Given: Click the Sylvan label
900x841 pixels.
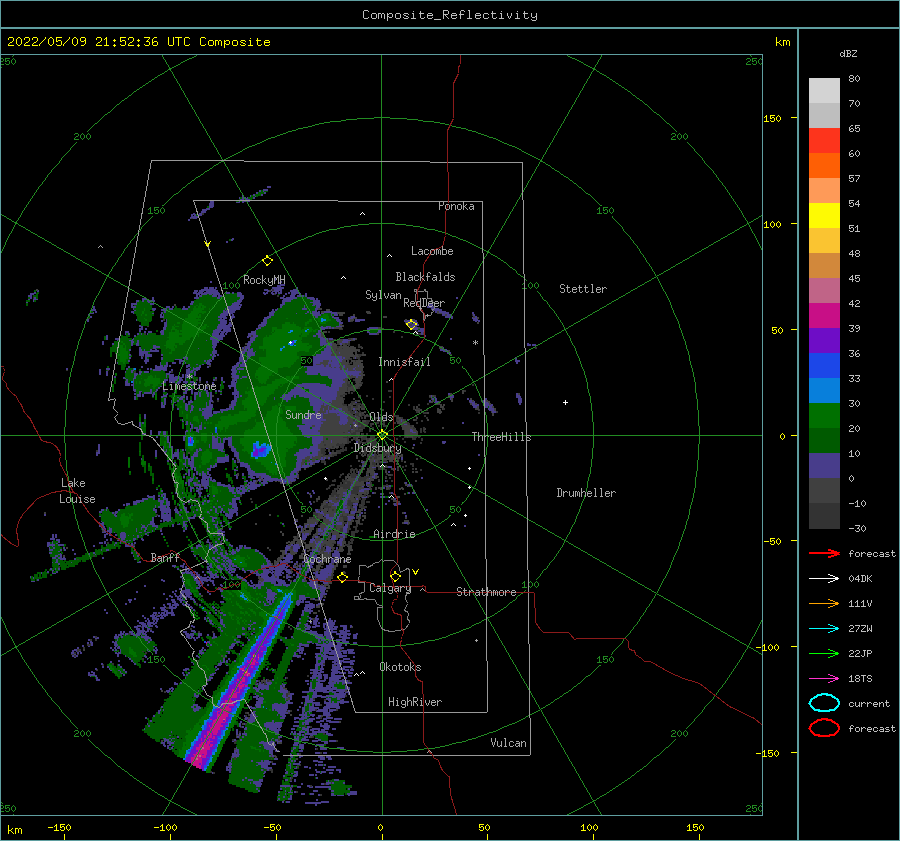Looking at the screenshot, I should 383,295.
